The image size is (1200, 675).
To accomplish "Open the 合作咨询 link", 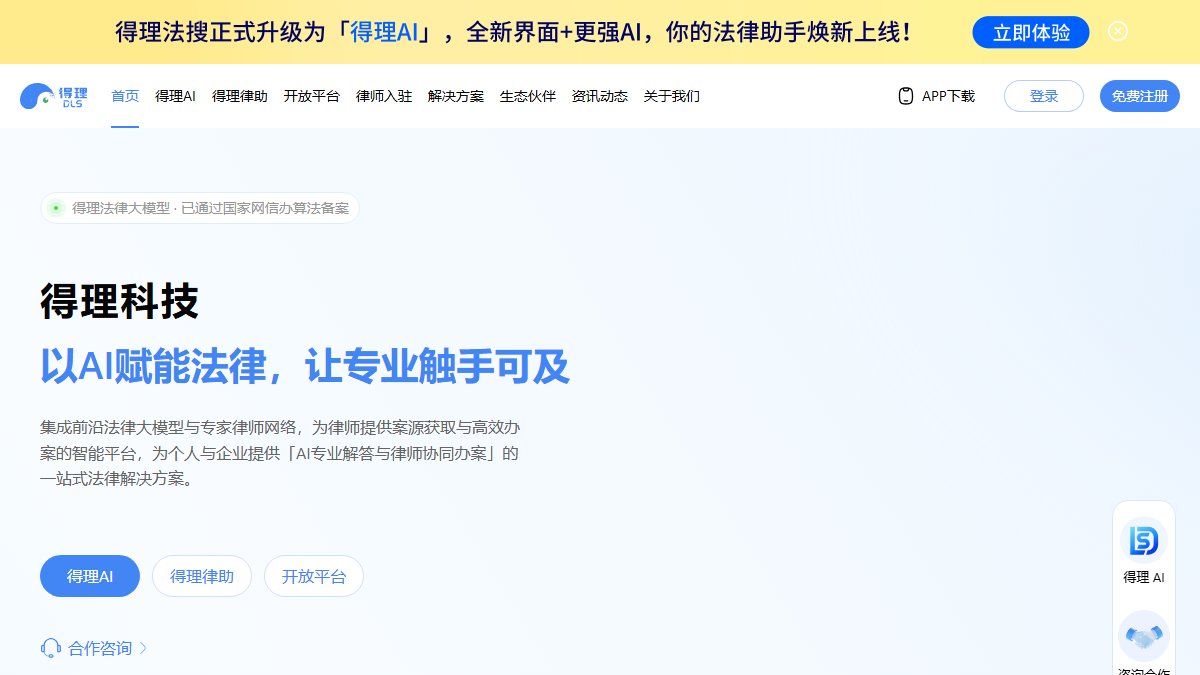I will point(100,648).
